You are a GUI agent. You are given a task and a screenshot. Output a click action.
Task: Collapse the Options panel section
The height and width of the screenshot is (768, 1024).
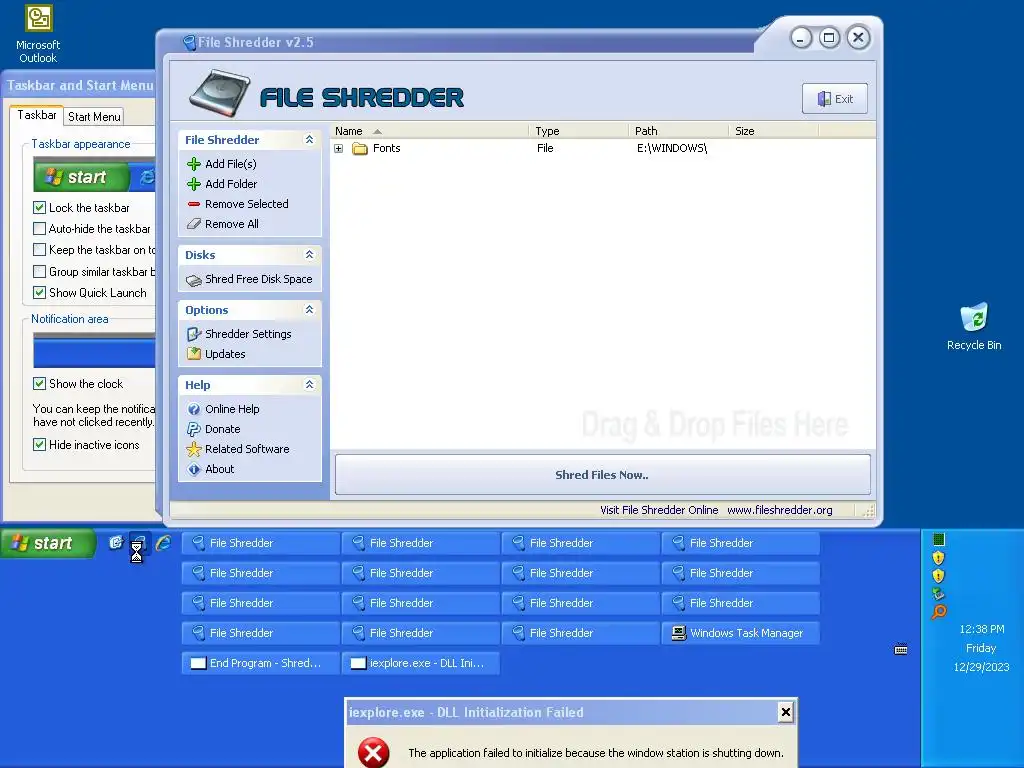coord(310,310)
